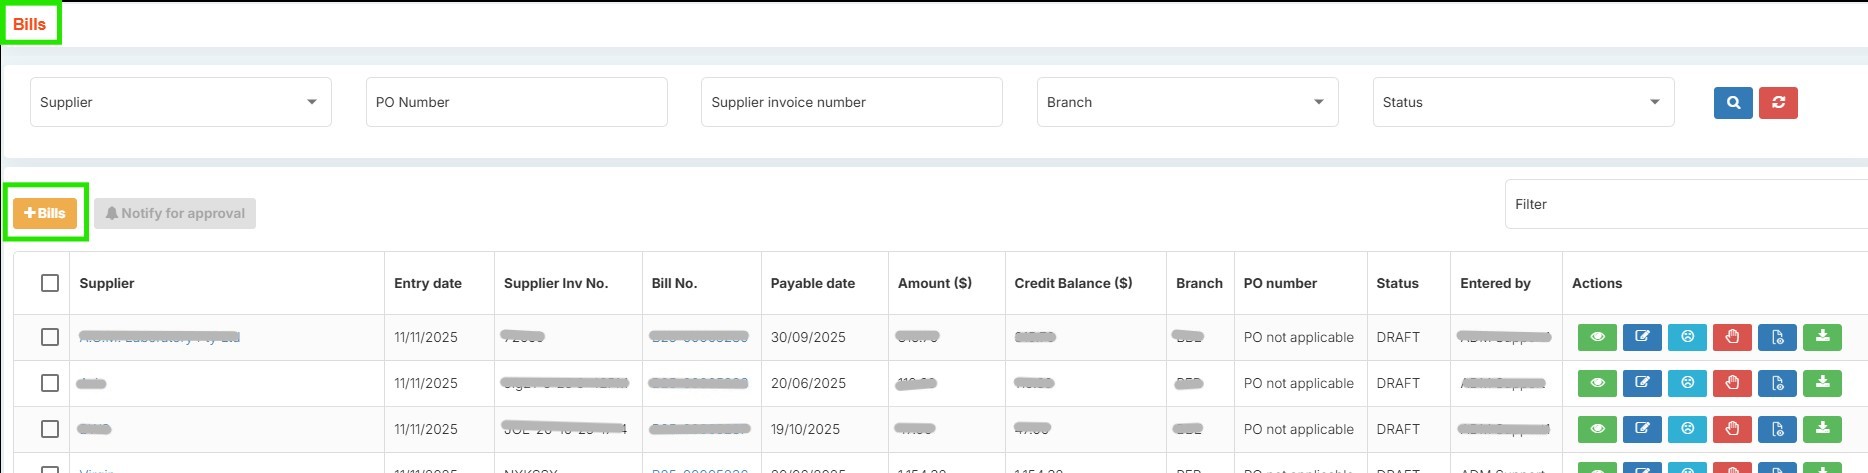
Task: Click red hand icon for 20/06/2025 bill
Action: click(x=1732, y=383)
